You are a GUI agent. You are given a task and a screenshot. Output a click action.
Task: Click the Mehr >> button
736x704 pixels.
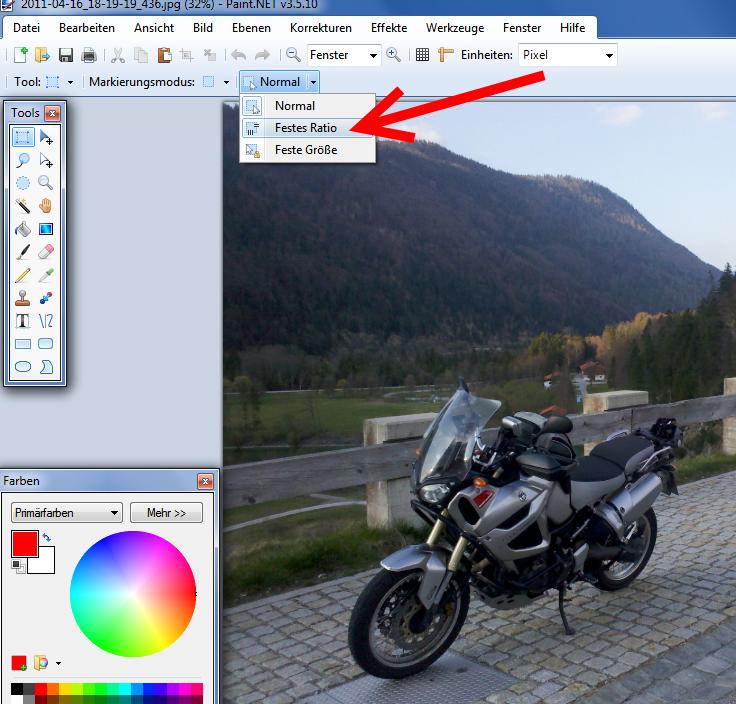pos(166,513)
